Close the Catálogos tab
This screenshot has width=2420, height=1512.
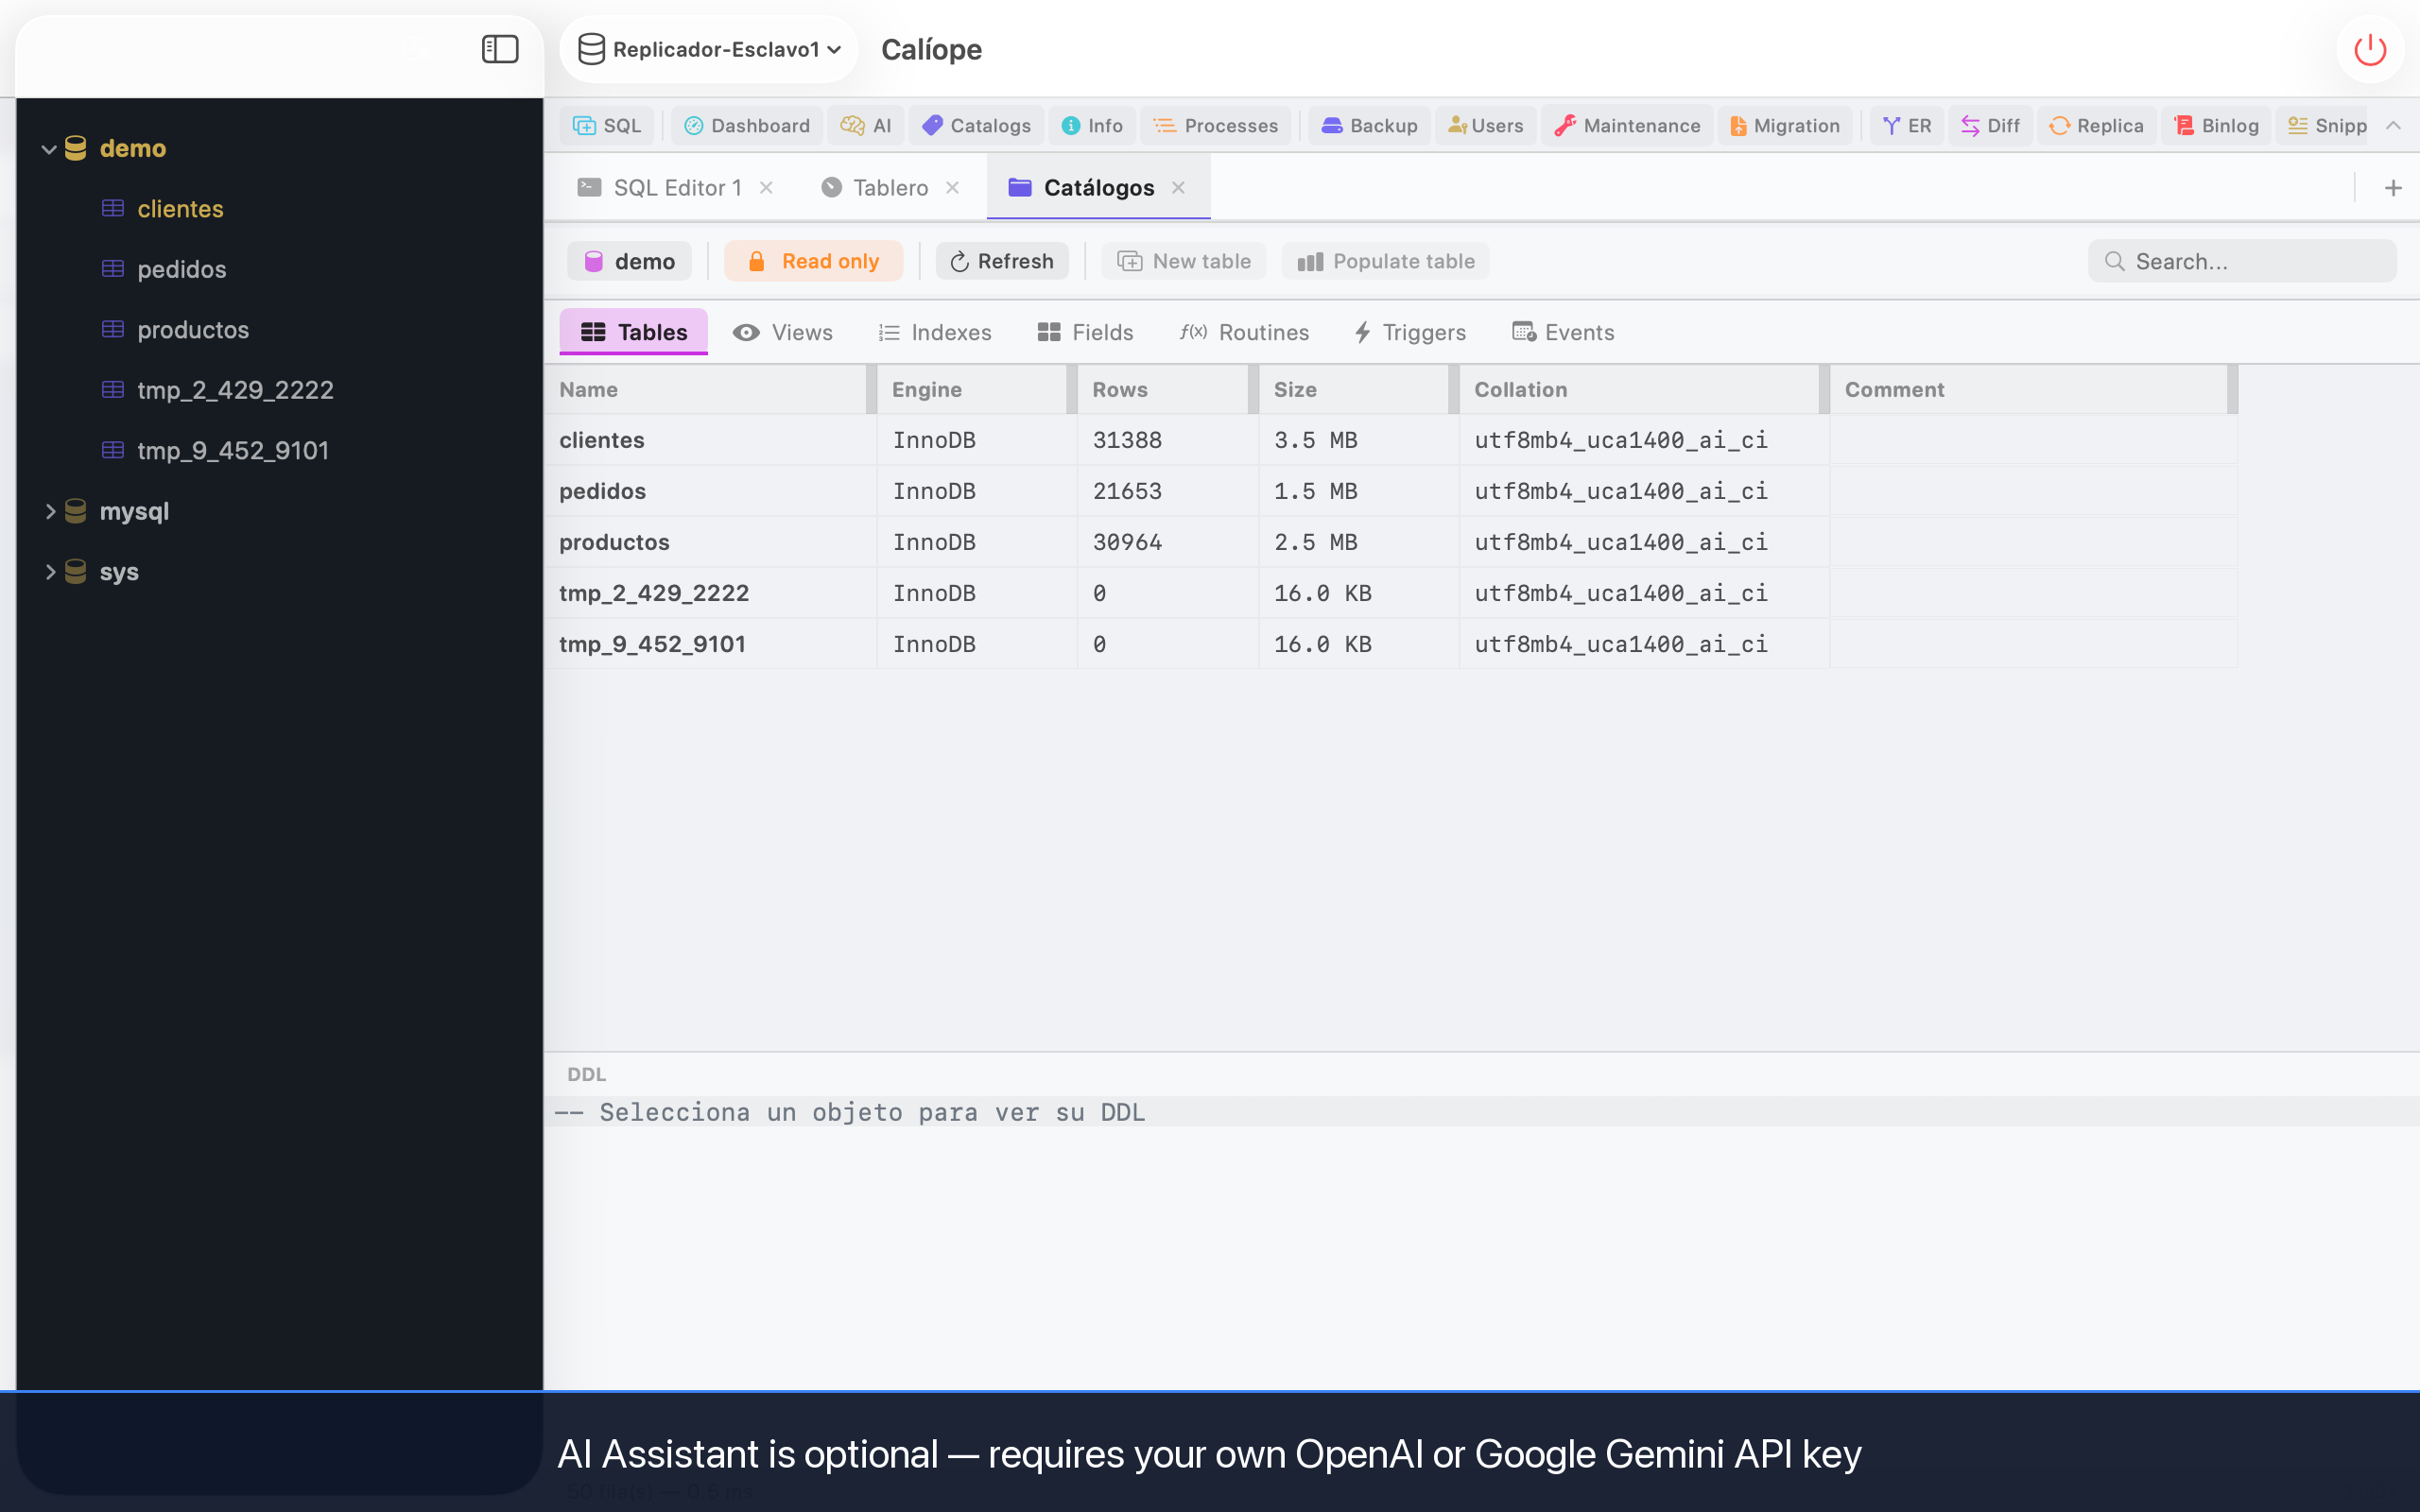(1178, 187)
